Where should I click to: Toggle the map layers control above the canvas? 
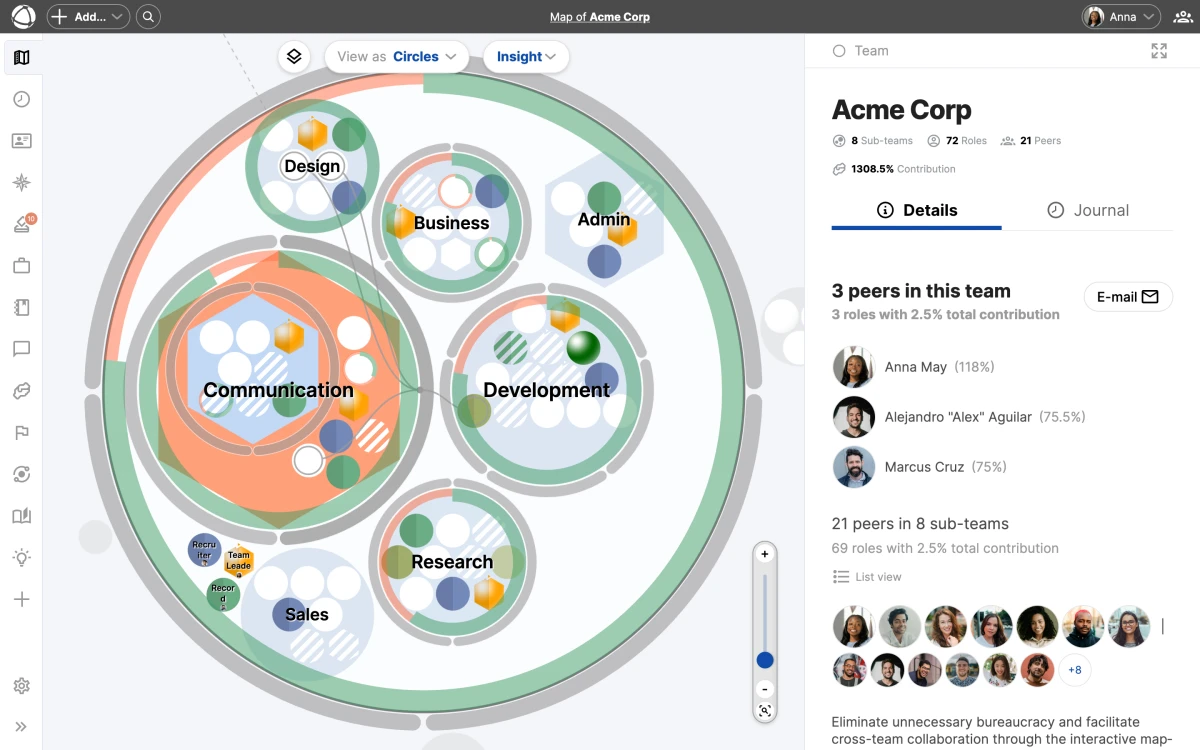294,57
